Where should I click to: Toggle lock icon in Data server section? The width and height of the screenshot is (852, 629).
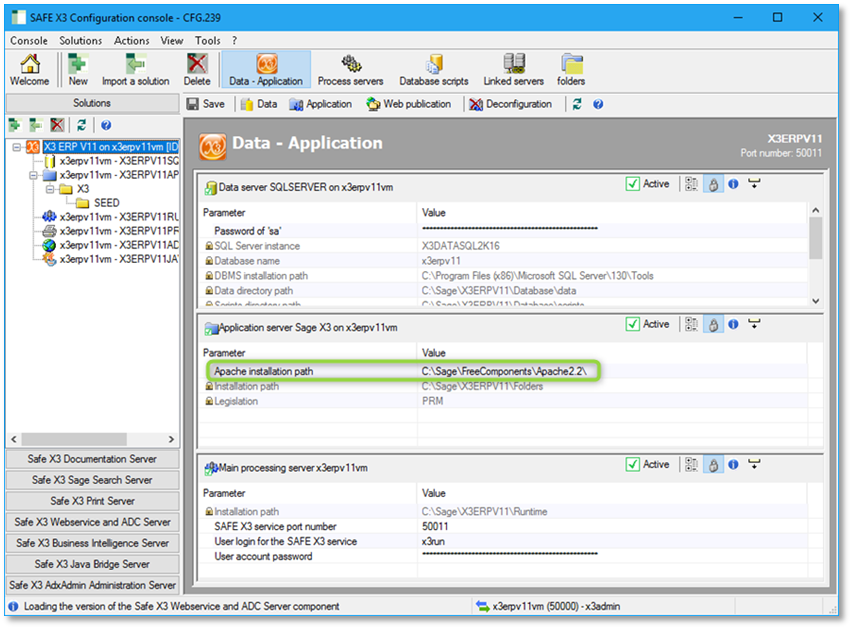713,184
